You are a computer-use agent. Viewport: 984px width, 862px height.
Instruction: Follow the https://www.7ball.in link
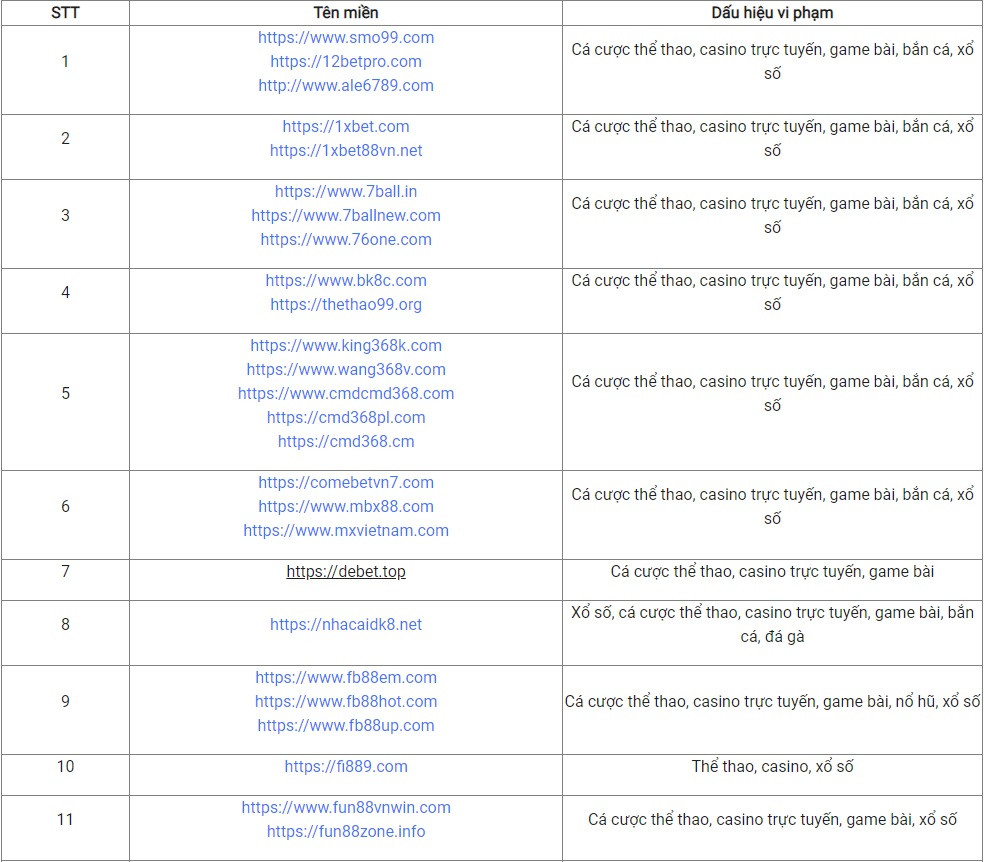[x=346, y=192]
